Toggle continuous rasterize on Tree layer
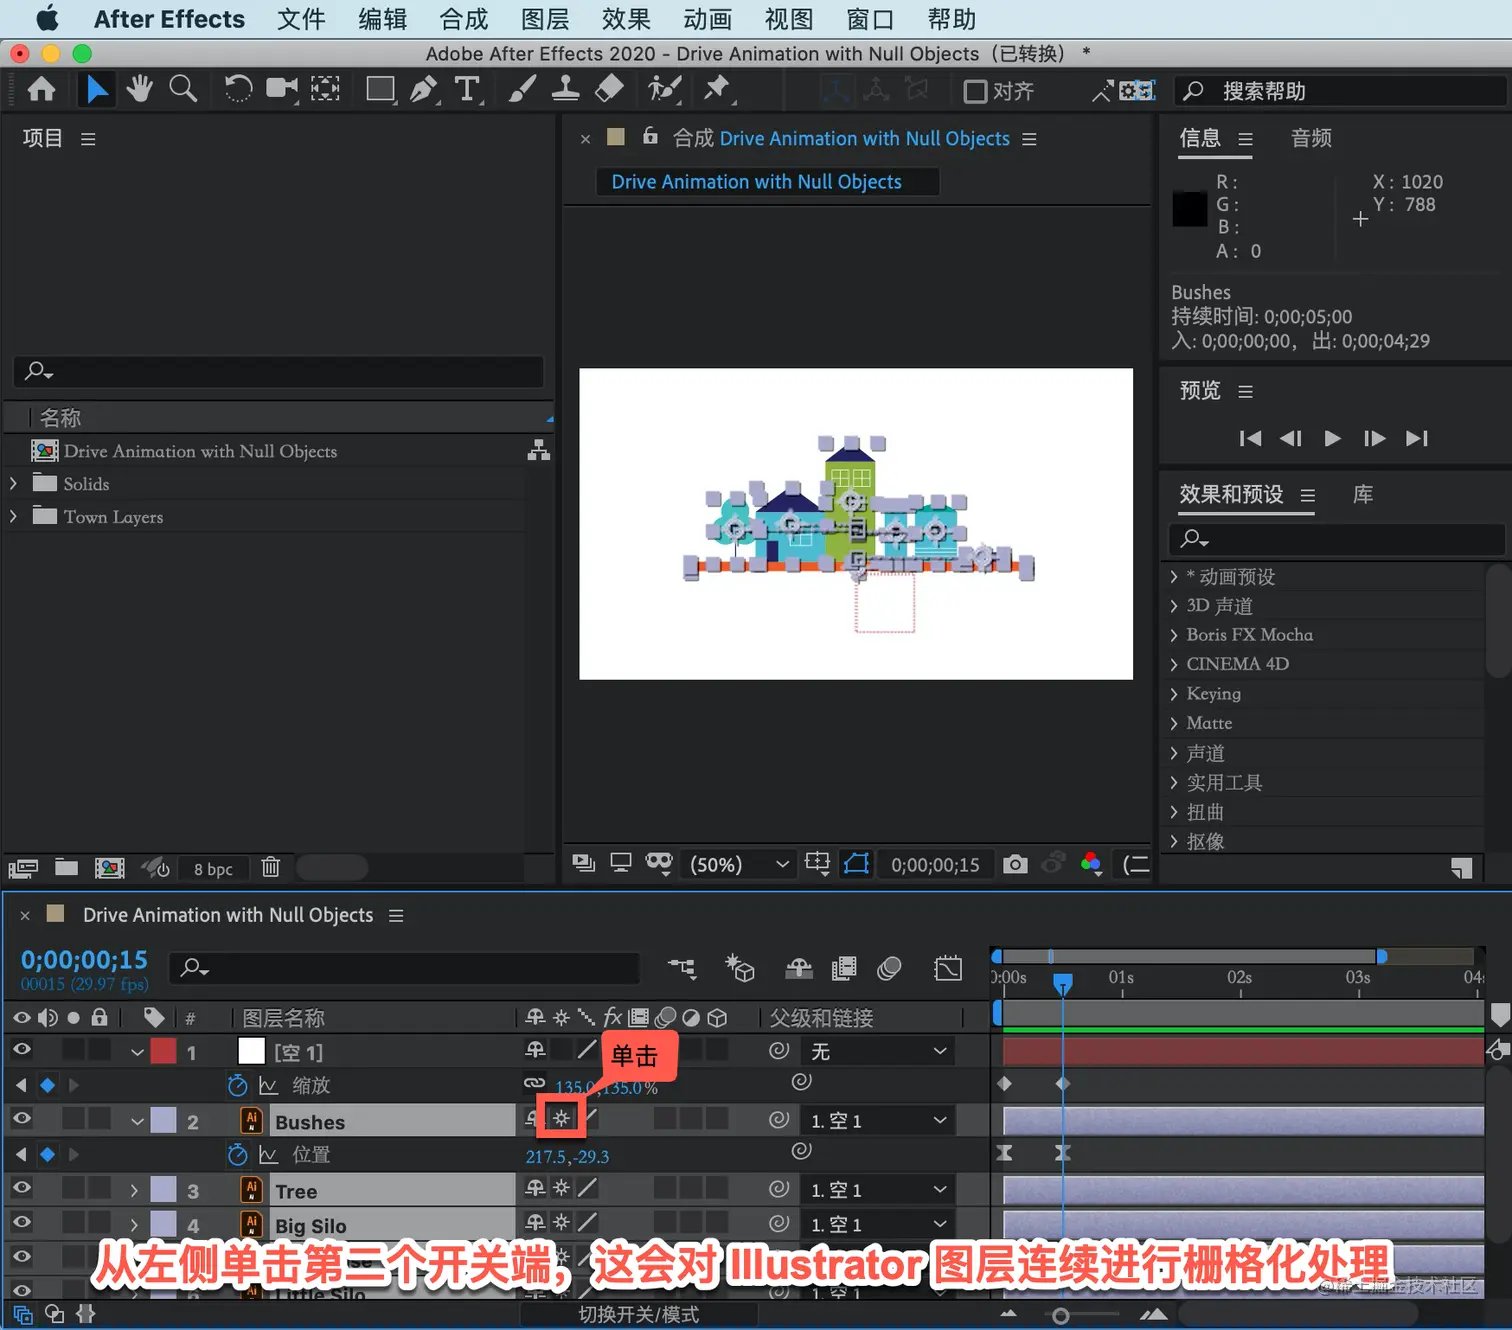 [x=562, y=1188]
